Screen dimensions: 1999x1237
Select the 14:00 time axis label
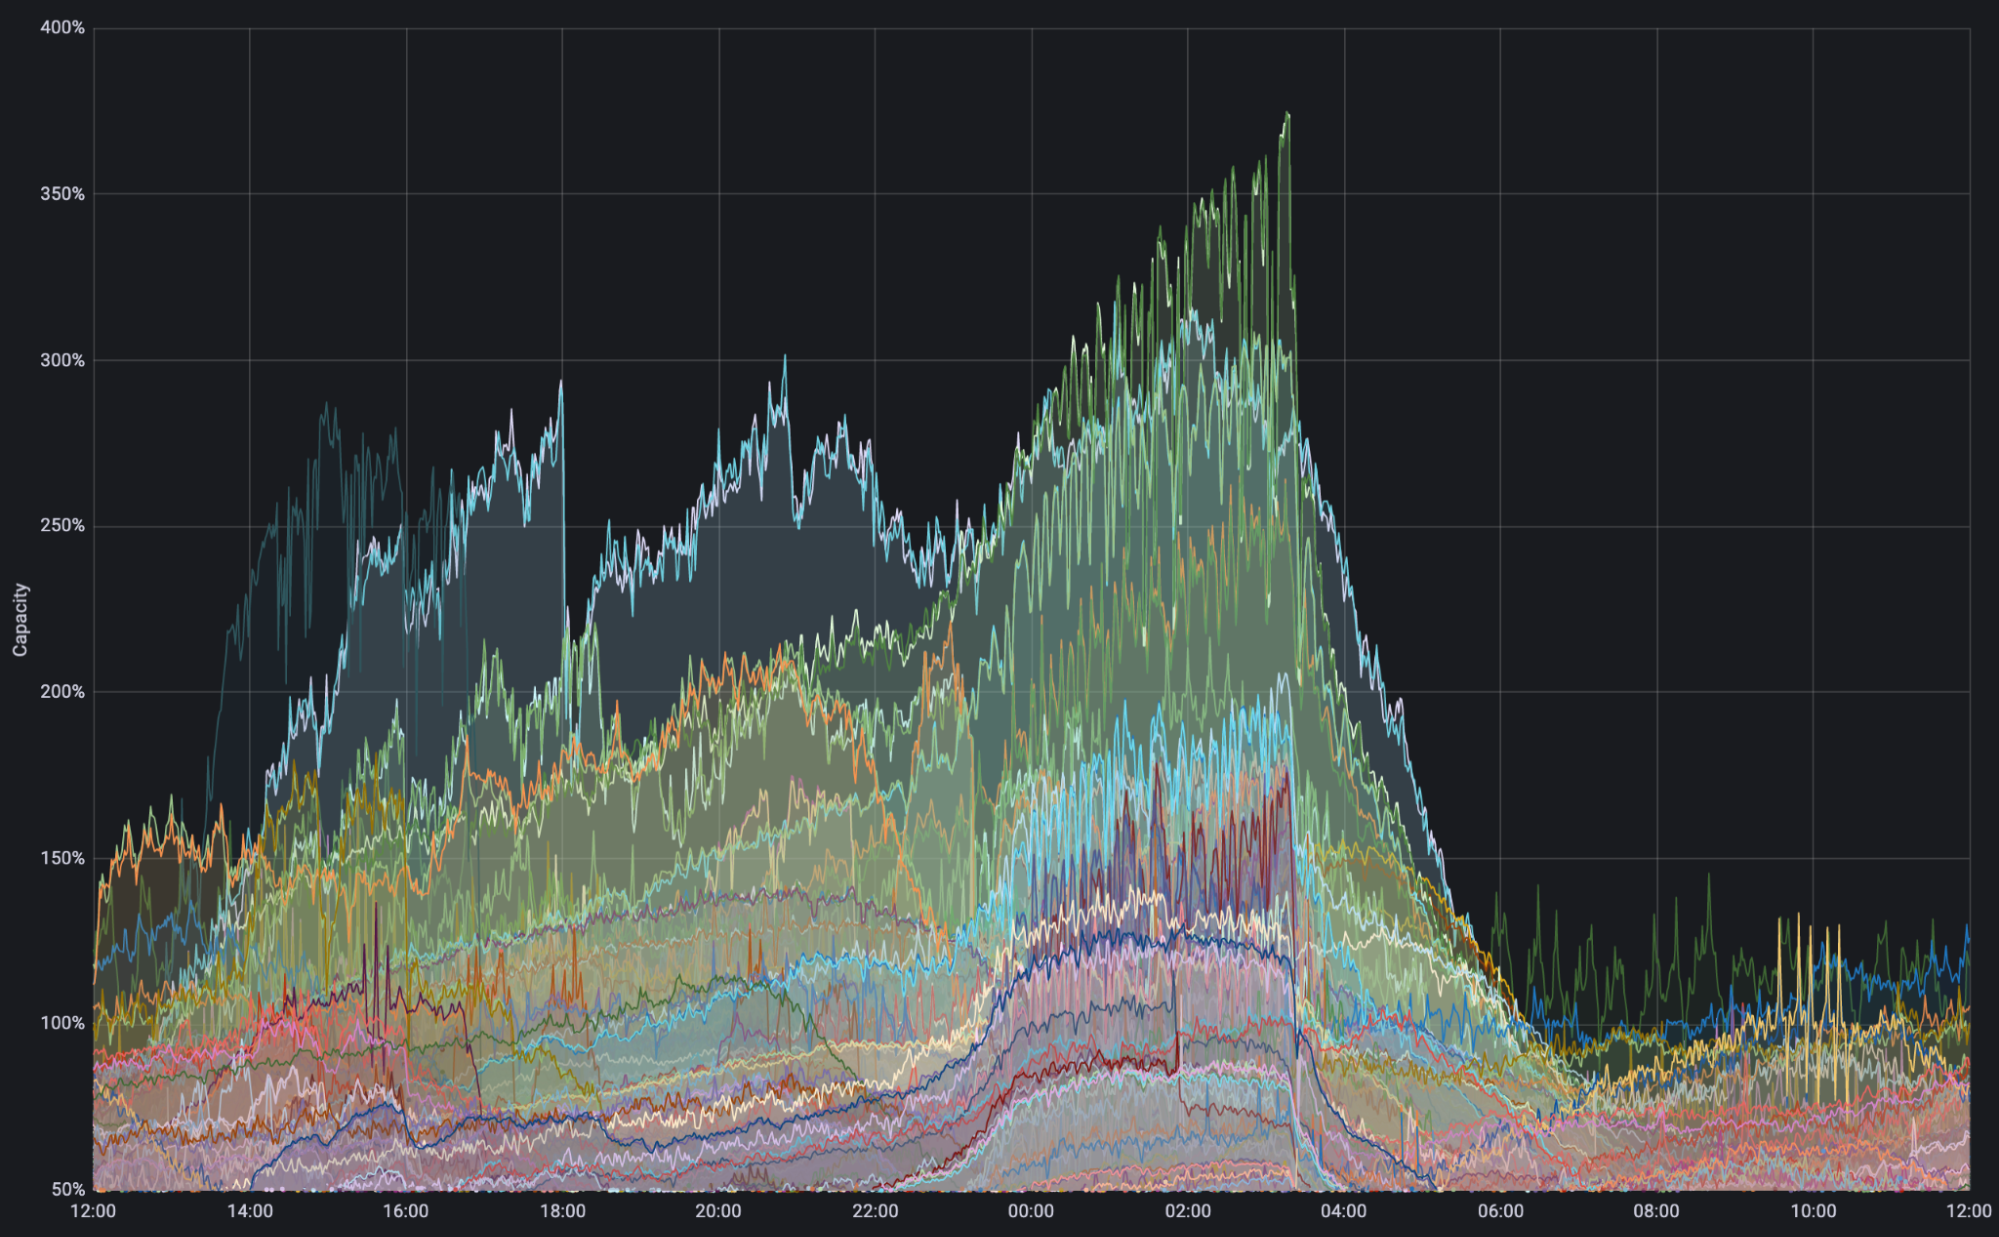(249, 1211)
